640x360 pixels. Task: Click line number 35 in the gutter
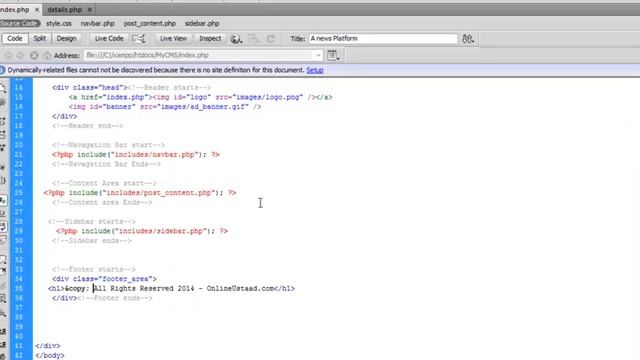tap(18, 289)
